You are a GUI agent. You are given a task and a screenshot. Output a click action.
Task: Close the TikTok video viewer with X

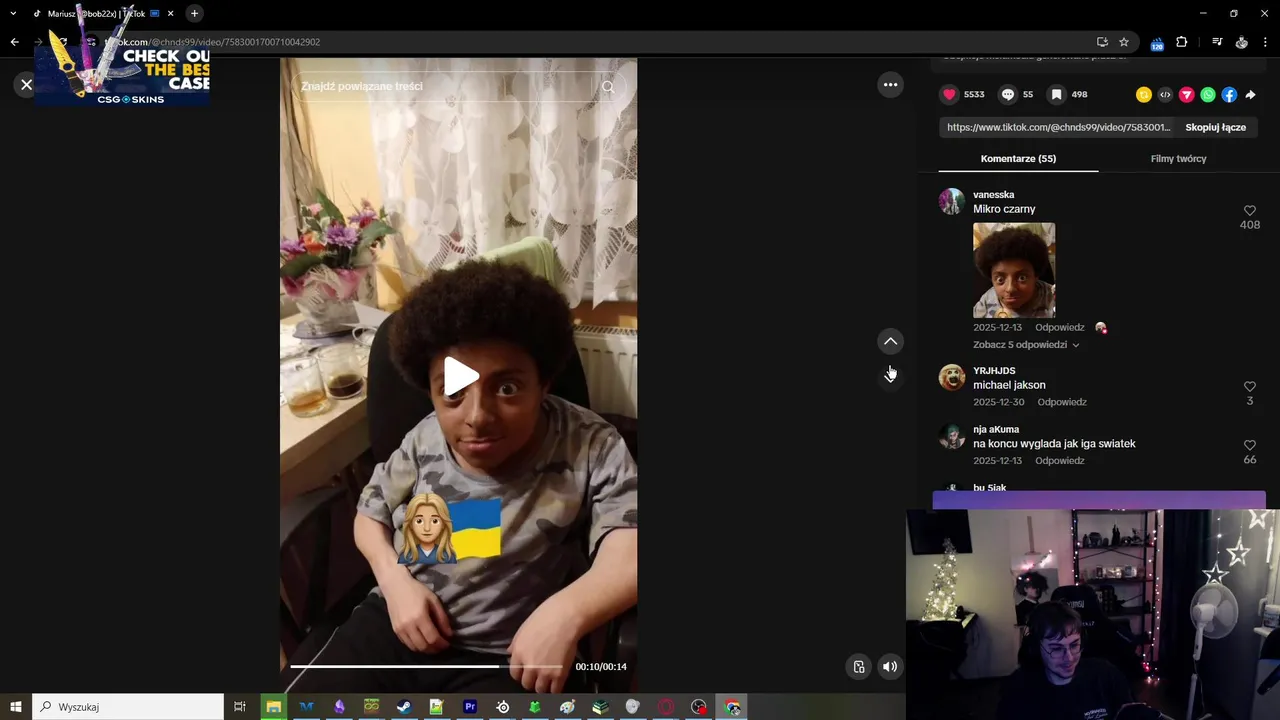point(27,85)
